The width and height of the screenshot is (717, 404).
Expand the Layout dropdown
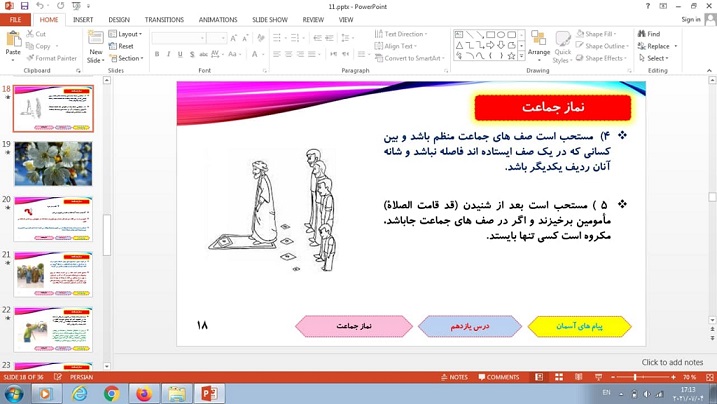(129, 34)
